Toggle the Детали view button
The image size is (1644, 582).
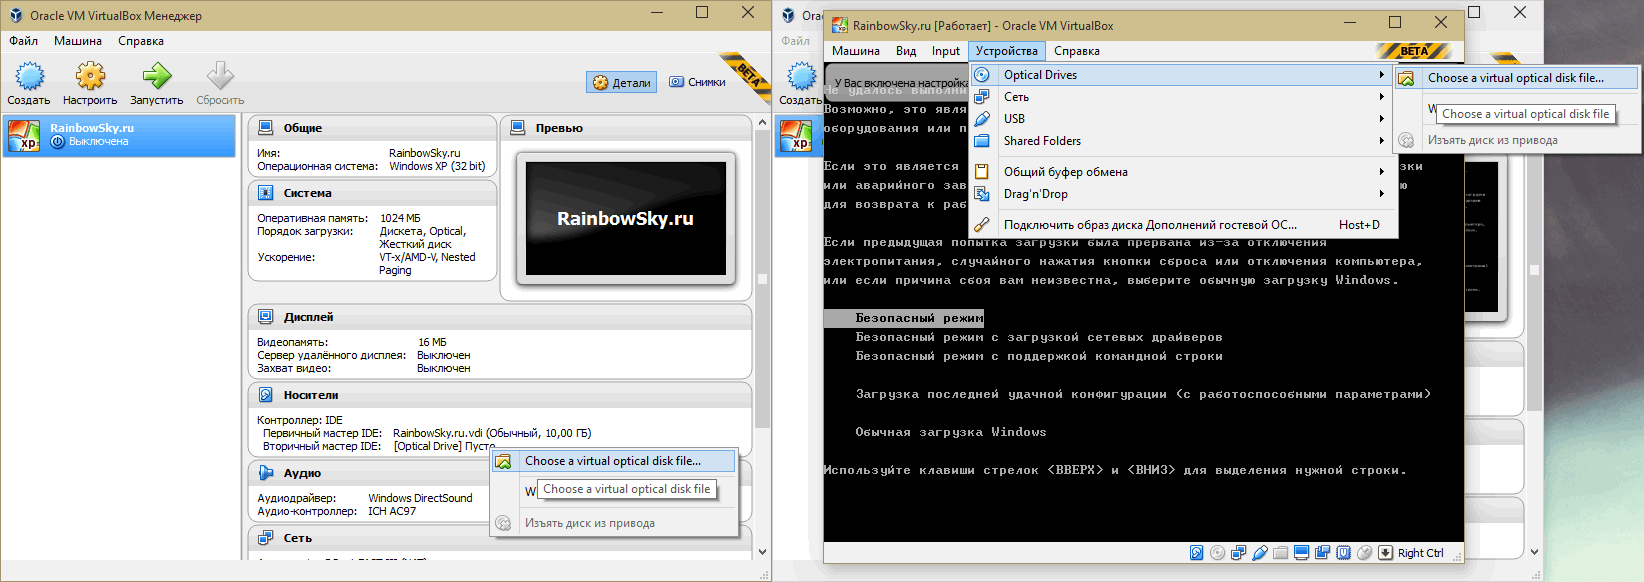622,83
